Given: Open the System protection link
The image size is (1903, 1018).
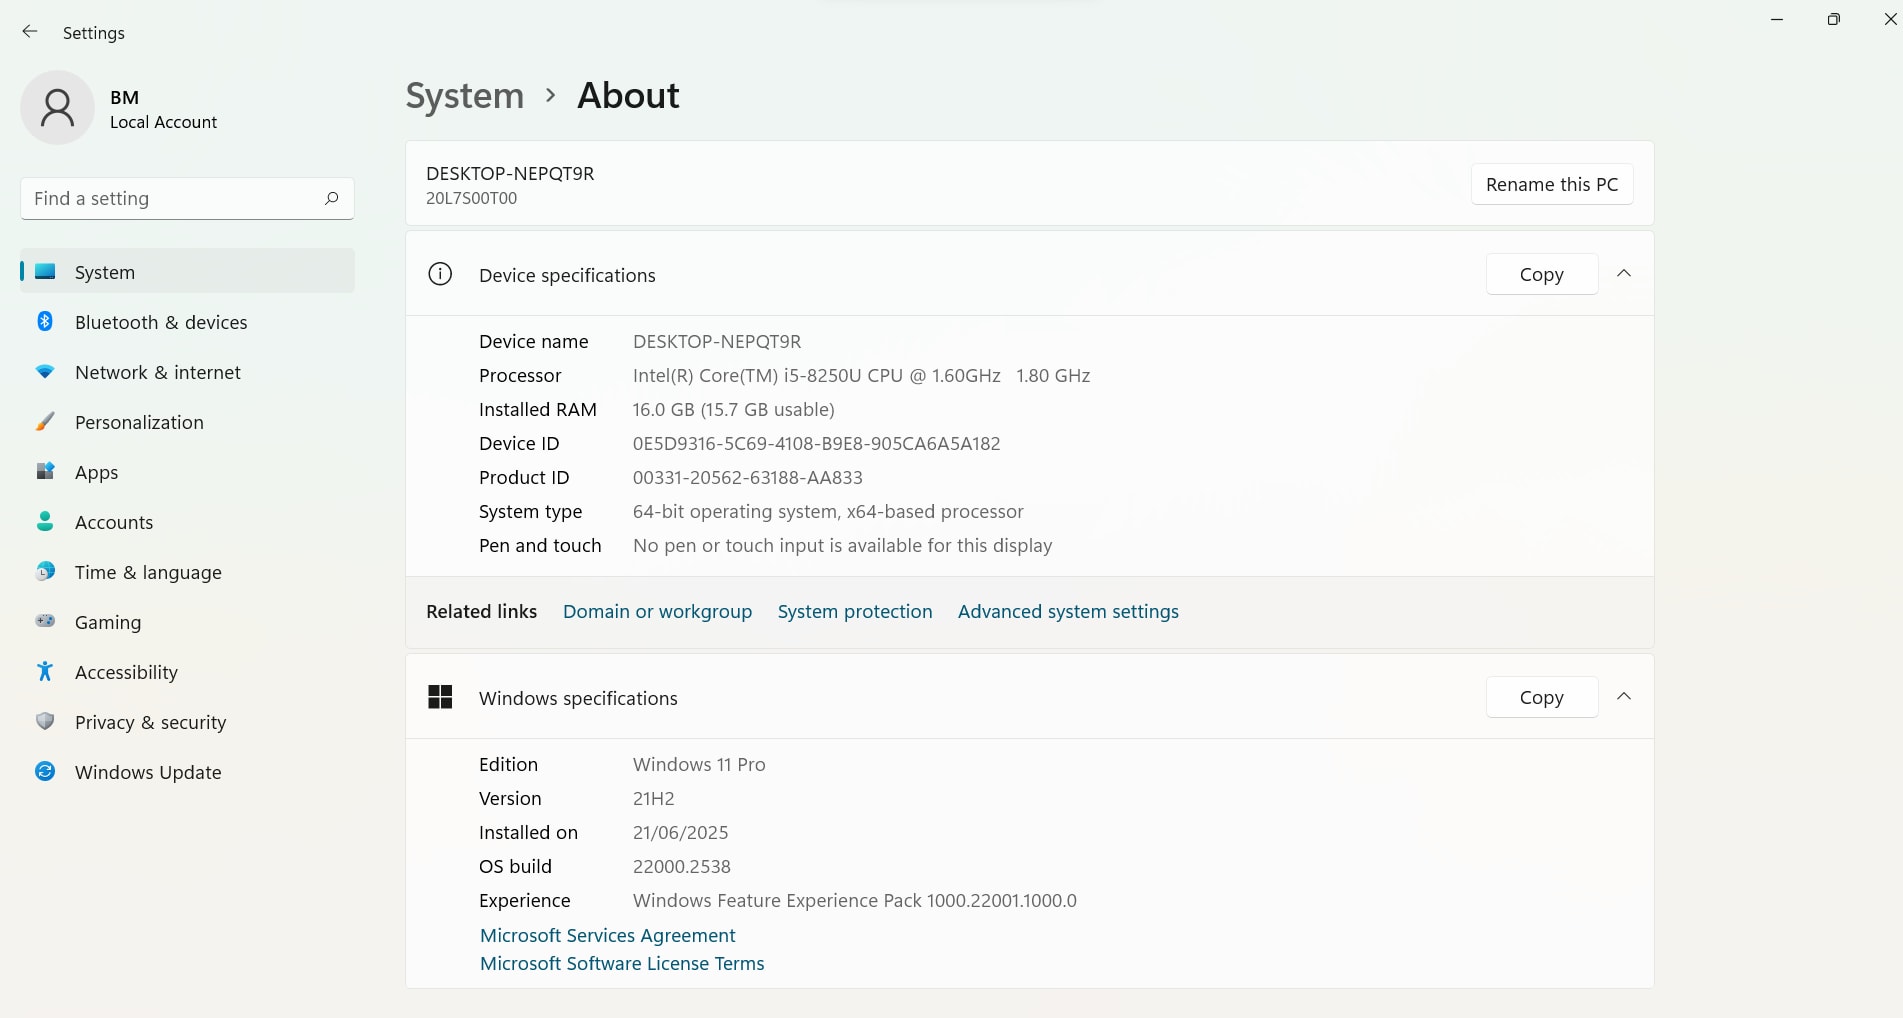Looking at the screenshot, I should tap(855, 612).
